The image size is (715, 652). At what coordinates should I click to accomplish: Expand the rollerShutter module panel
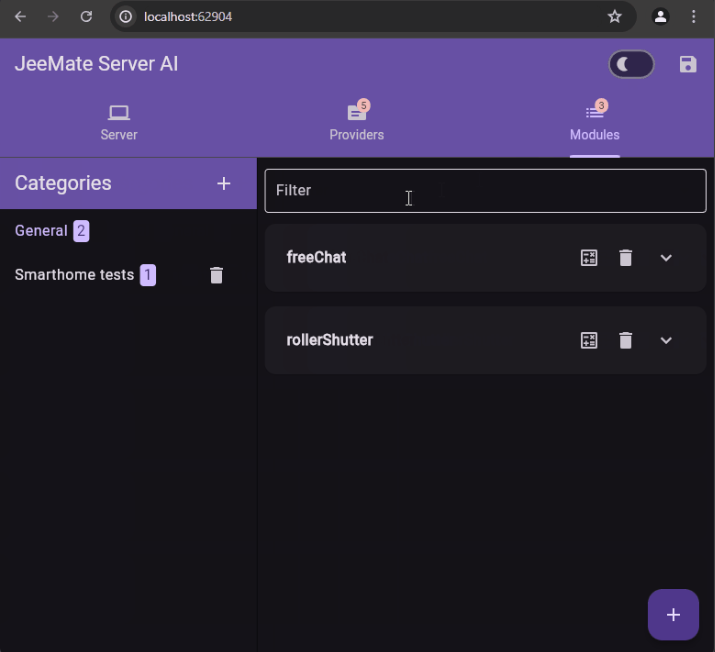click(666, 341)
